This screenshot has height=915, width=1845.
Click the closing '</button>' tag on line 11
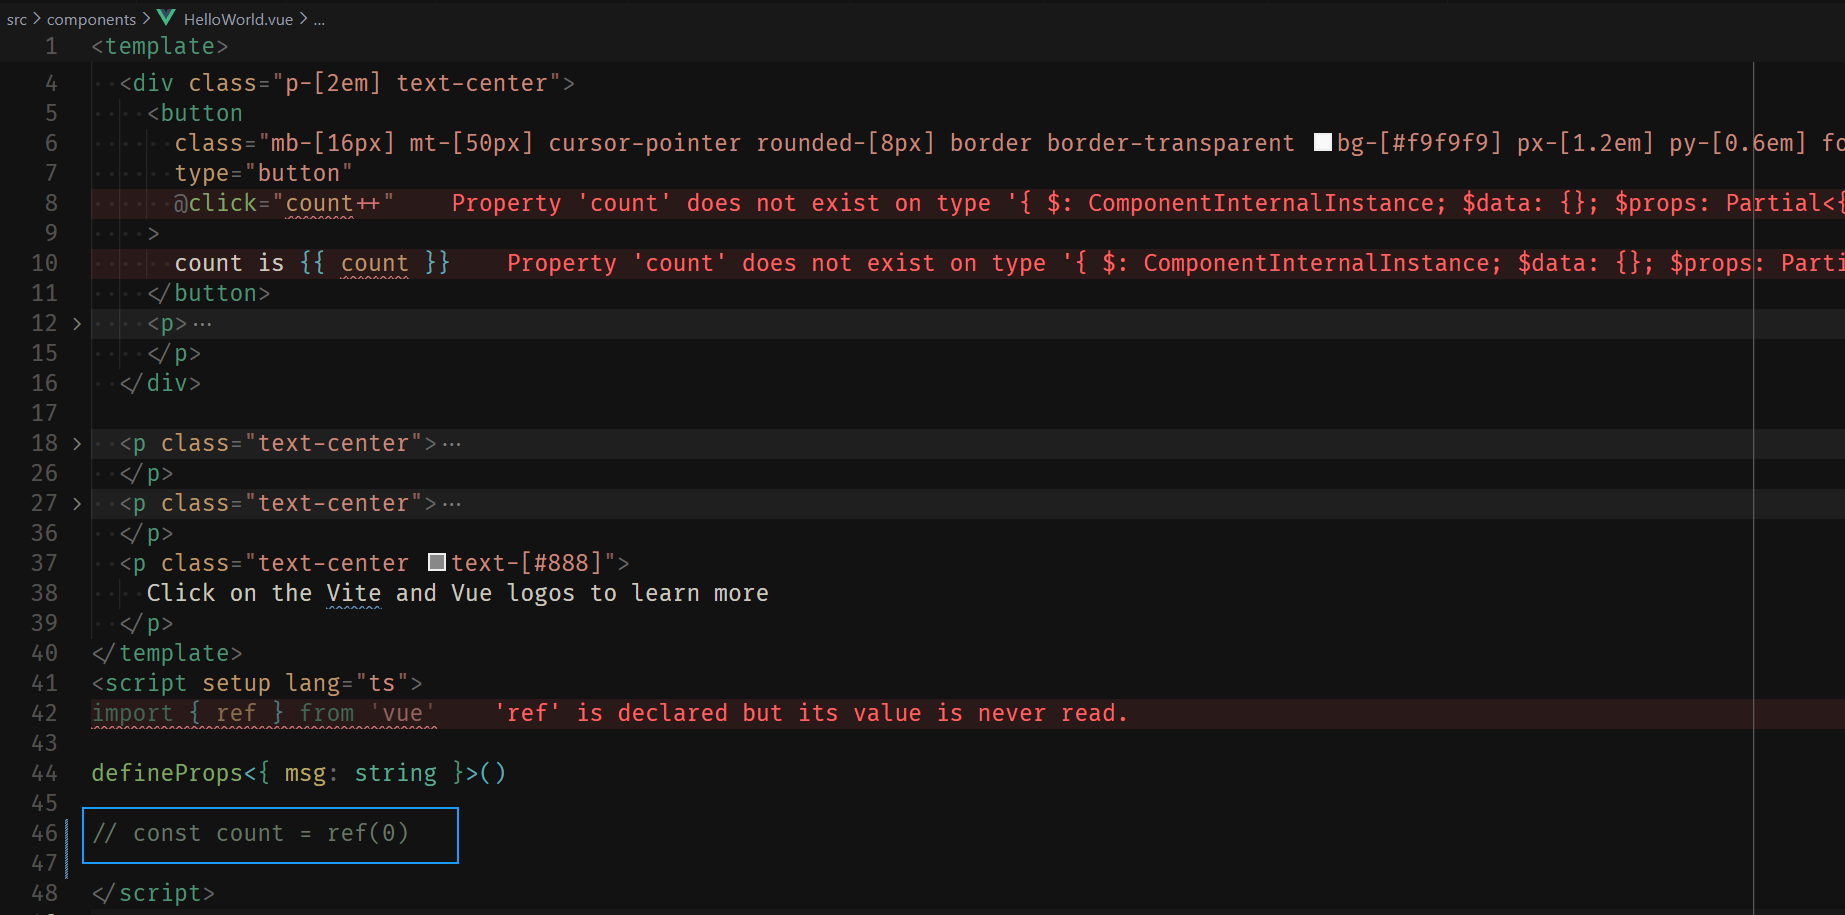coord(209,293)
